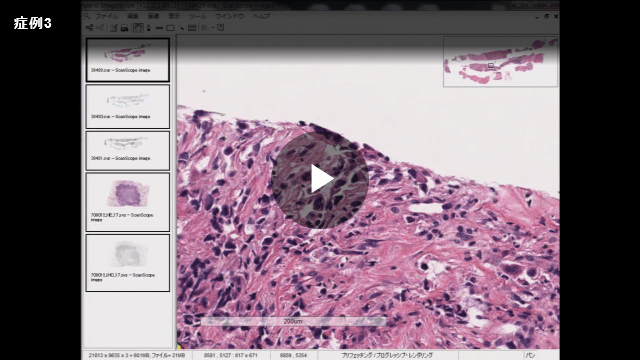Open the dropdown arrow beside analysis icon
Image resolution: width=640 pixels, height=360 pixels.
click(x=213, y=28)
